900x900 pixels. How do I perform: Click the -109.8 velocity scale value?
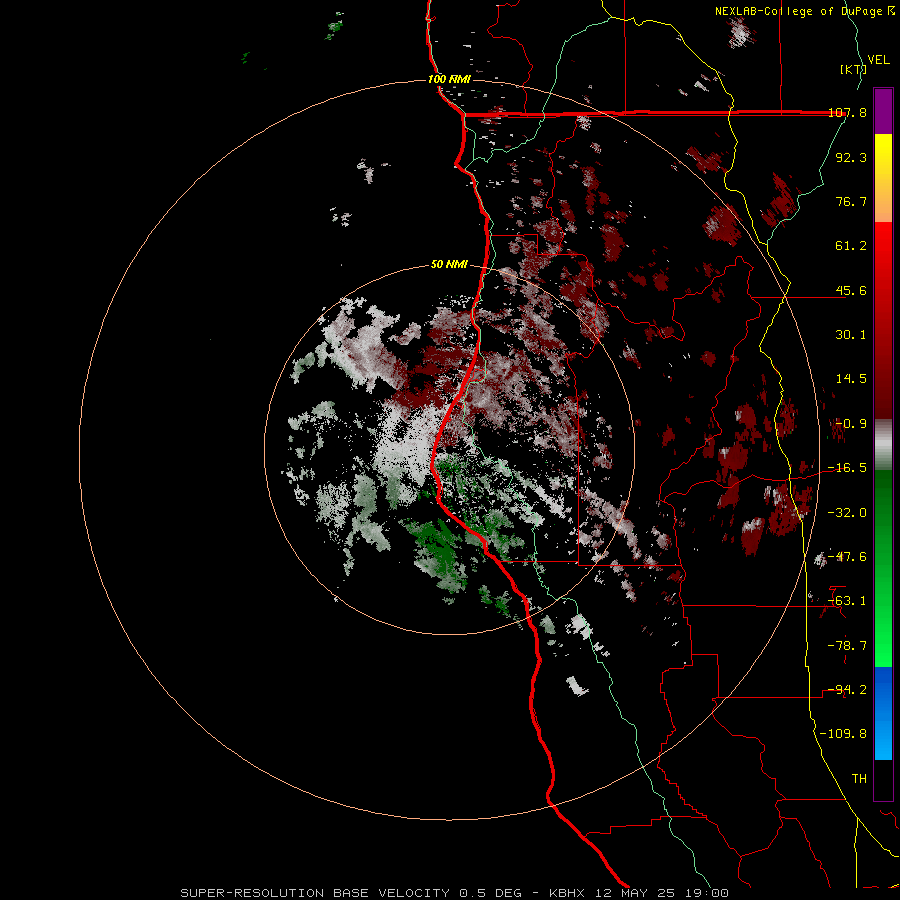[x=844, y=734]
